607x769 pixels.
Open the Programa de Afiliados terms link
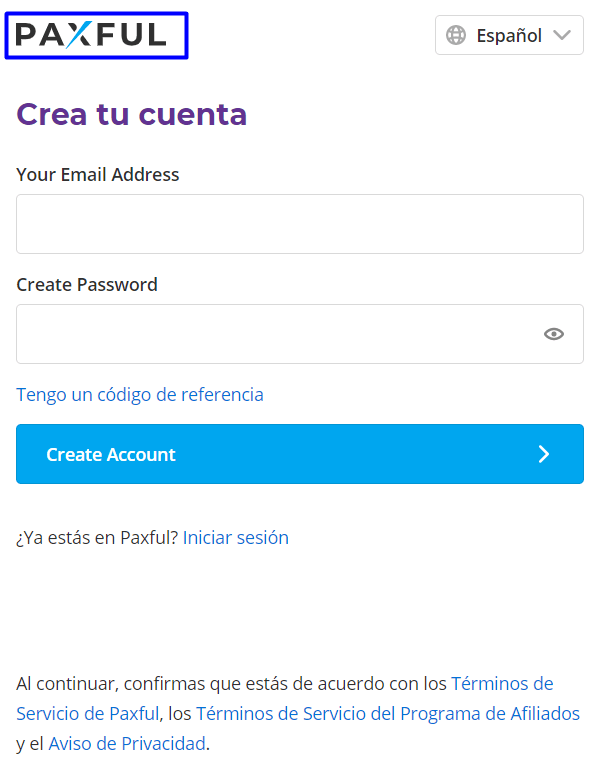(388, 714)
